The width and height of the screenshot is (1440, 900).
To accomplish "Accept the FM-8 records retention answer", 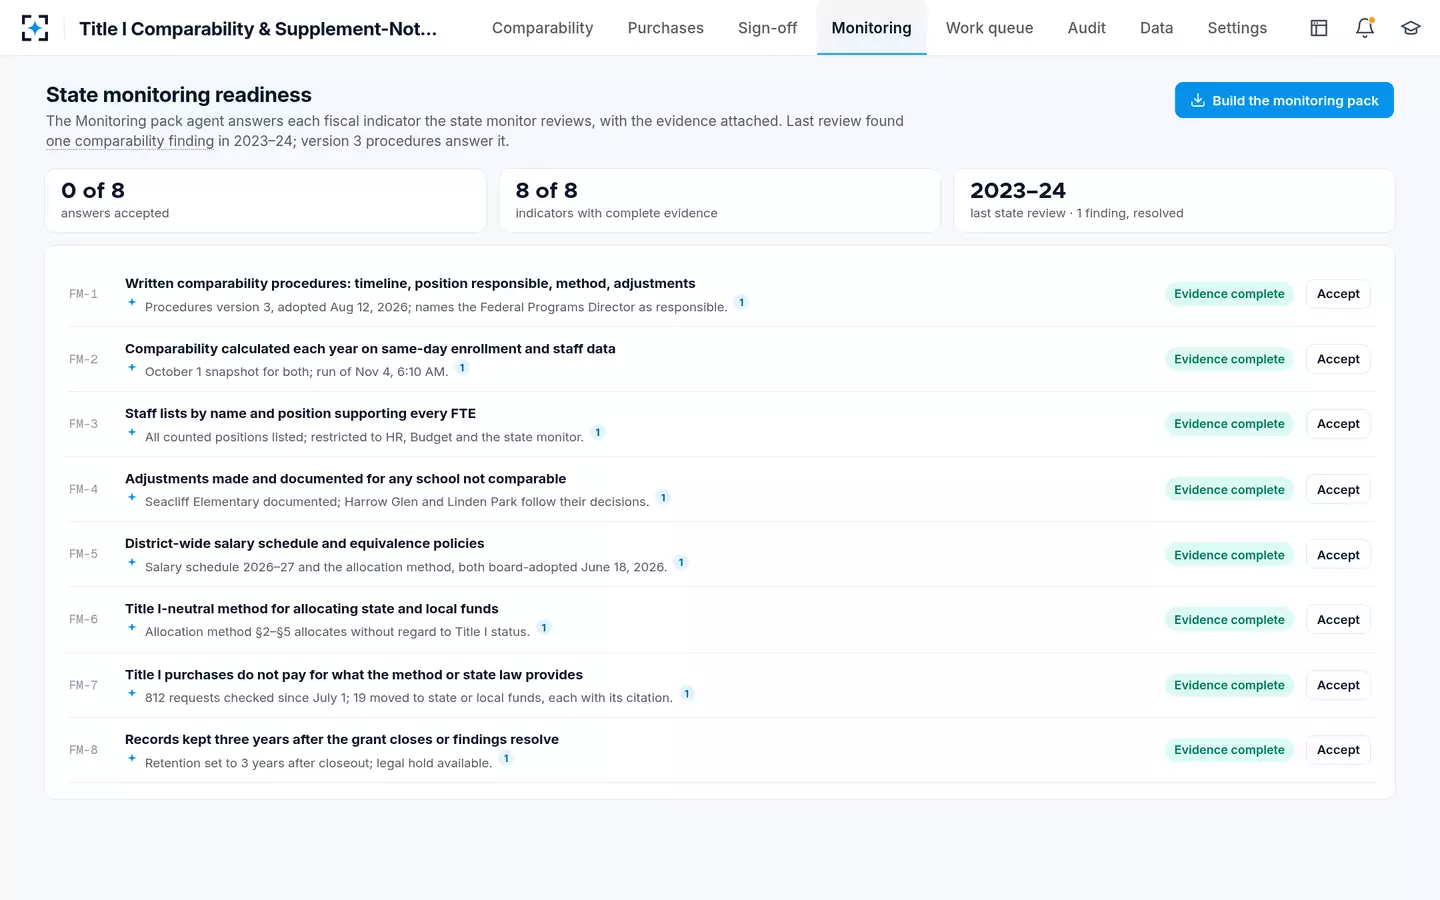I will coord(1338,750).
